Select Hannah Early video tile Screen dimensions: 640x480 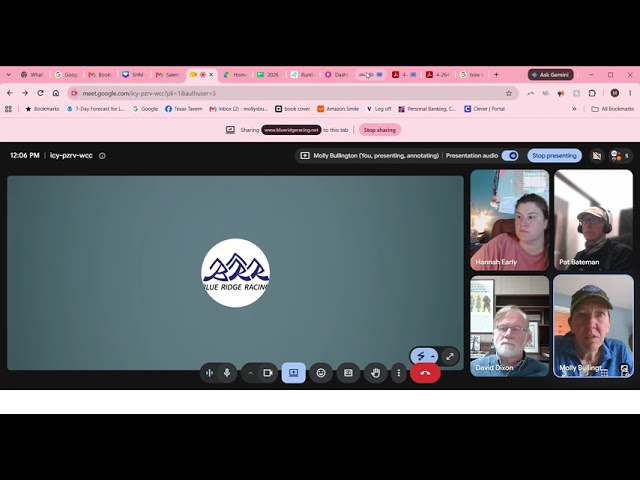pyautogui.click(x=509, y=220)
